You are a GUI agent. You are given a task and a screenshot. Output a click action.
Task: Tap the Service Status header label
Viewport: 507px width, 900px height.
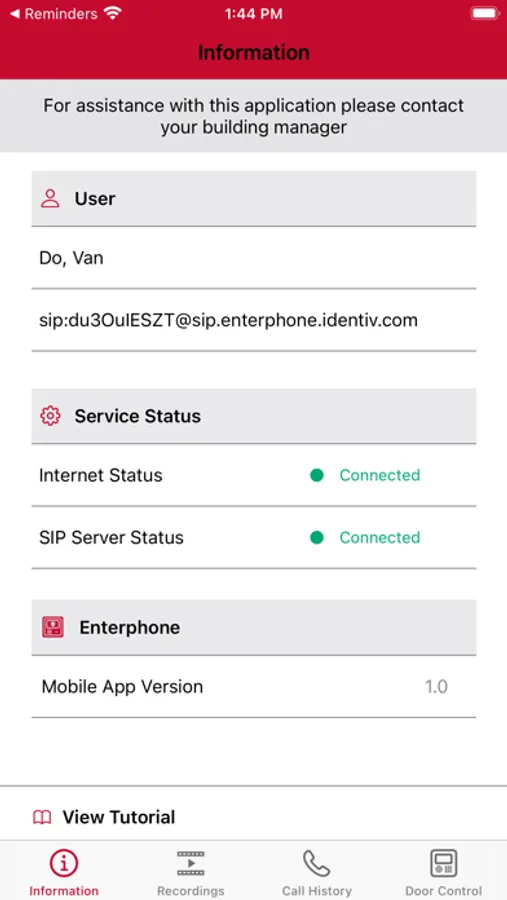tap(138, 416)
